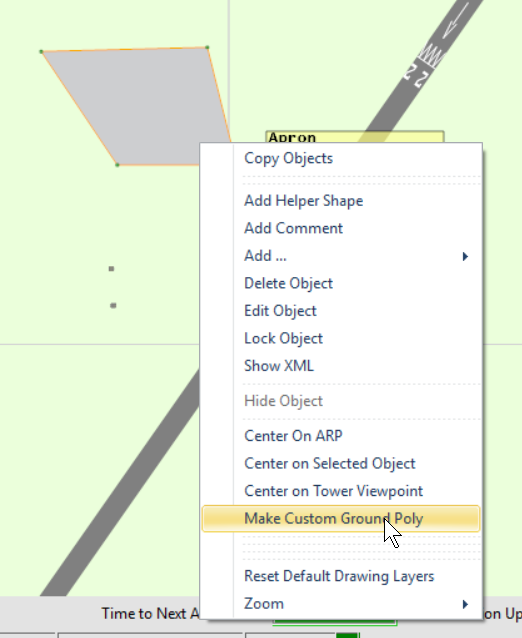522x638 pixels.
Task: Click the top-right apron vertex point
Action: (x=207, y=48)
